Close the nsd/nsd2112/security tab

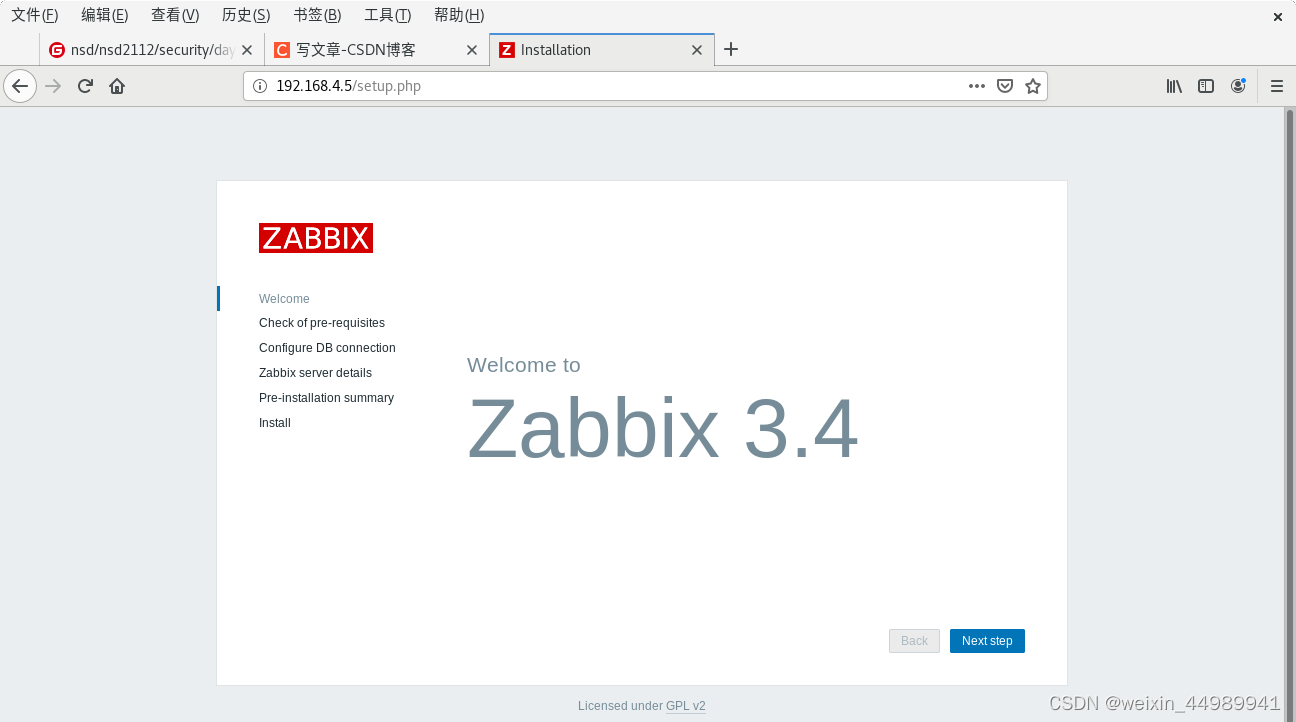pos(247,50)
